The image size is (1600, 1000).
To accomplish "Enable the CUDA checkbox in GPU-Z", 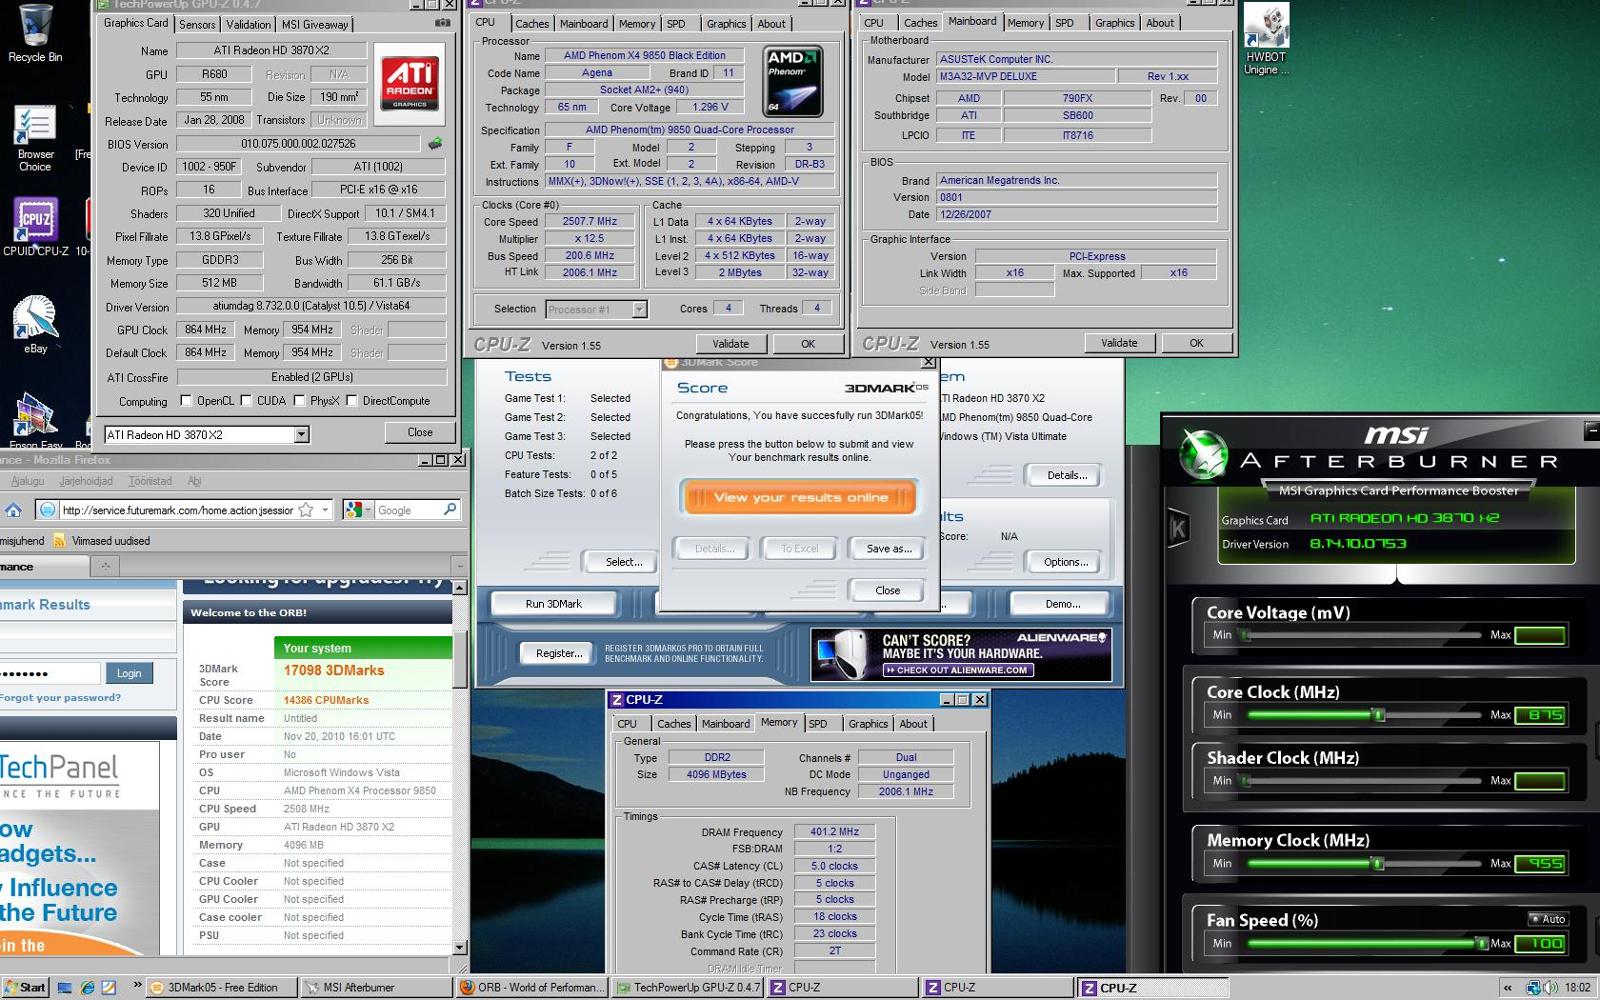I will (x=246, y=401).
